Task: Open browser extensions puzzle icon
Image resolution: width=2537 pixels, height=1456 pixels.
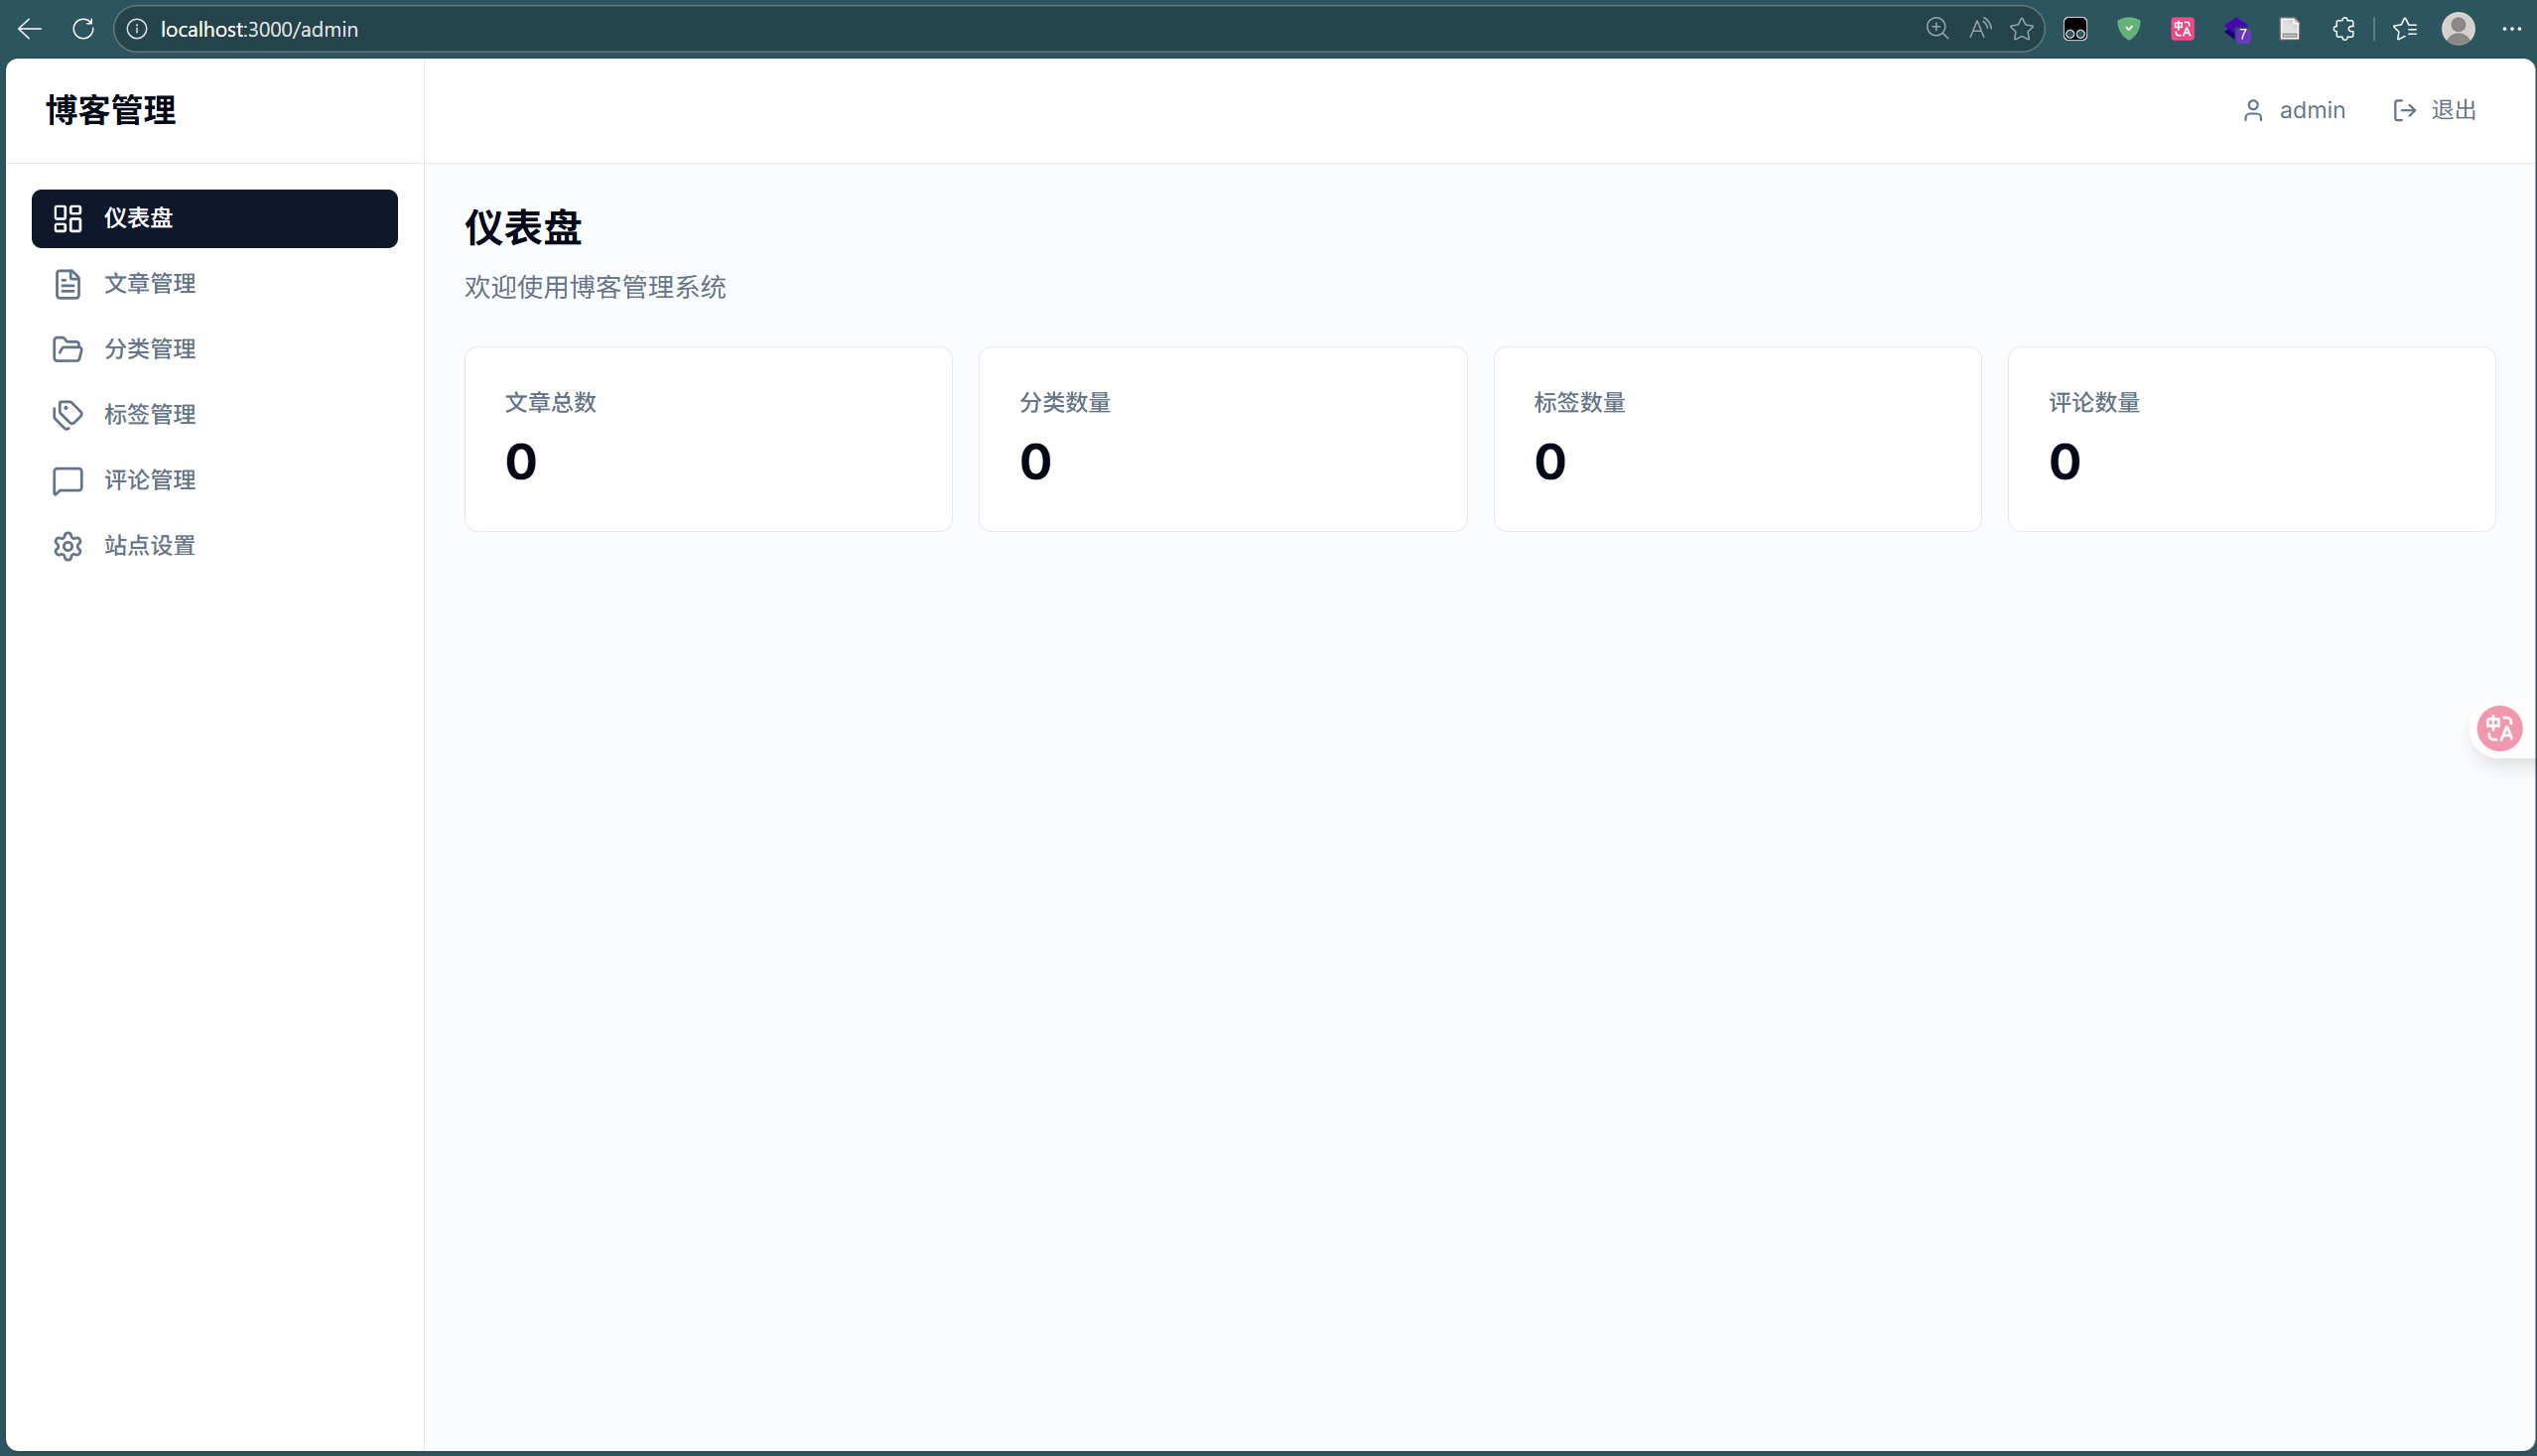Action: coord(2343,29)
